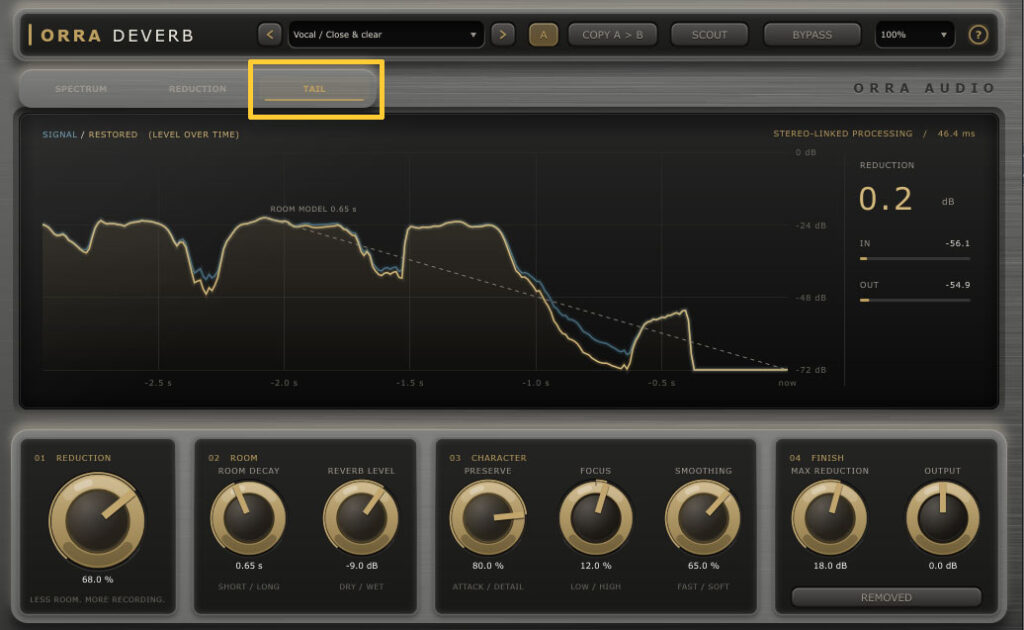The image size is (1024, 630).
Task: Click the Reverb Level knob
Action: coord(361,518)
